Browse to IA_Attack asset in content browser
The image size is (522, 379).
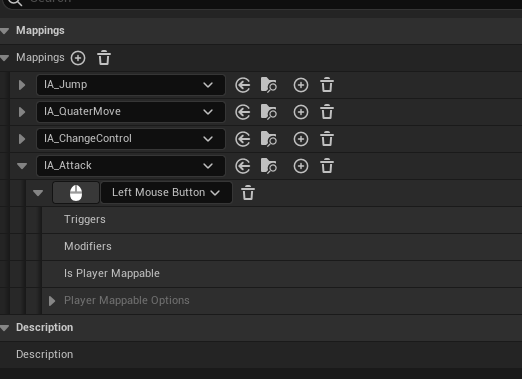coord(269,166)
